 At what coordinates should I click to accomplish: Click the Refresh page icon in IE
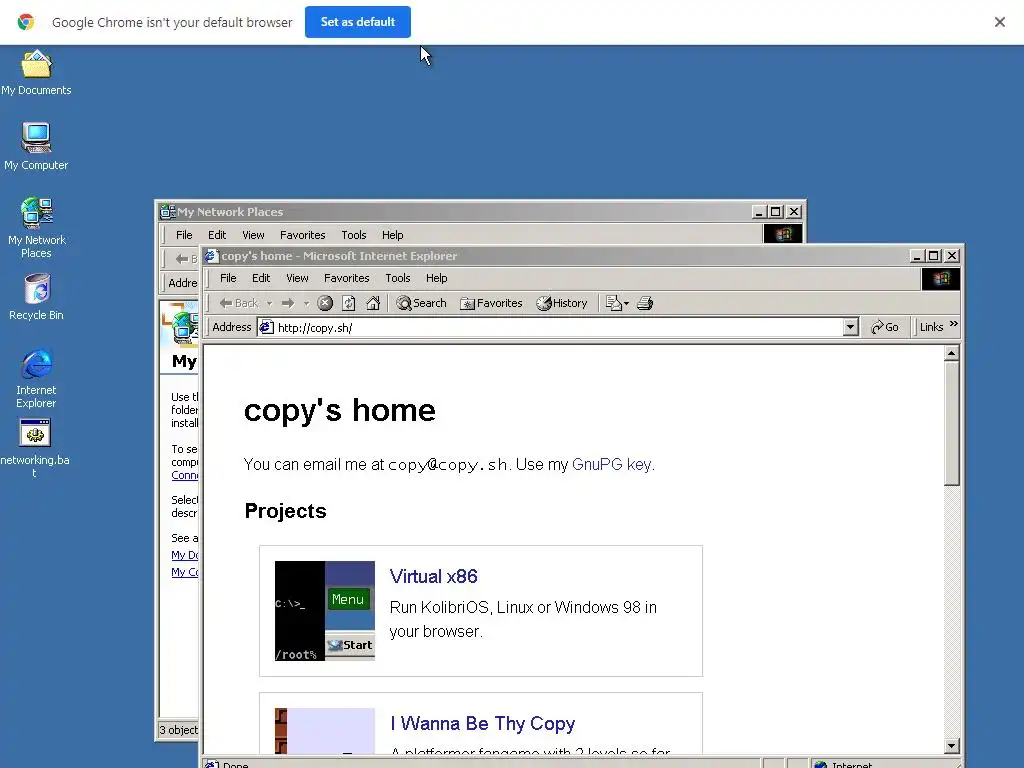point(349,303)
